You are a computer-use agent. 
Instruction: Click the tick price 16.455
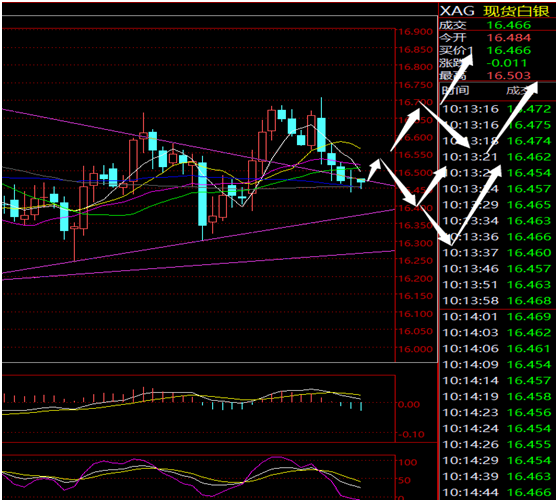(529, 445)
